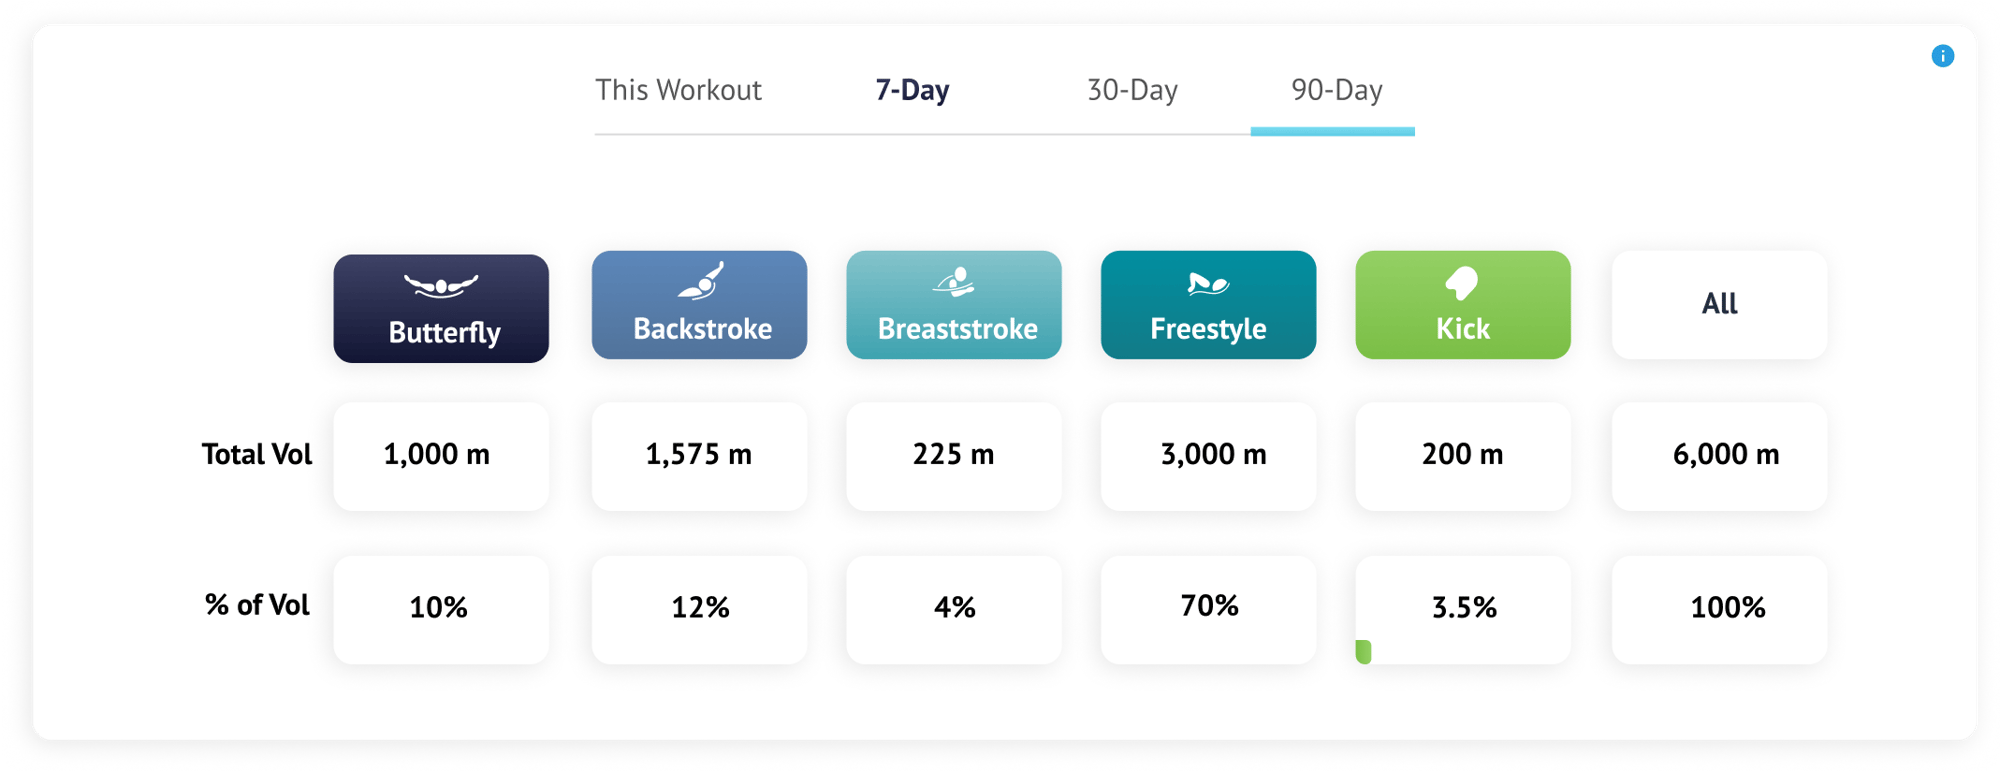
Task: Open the 30-Day stats tab
Action: (x=1130, y=90)
